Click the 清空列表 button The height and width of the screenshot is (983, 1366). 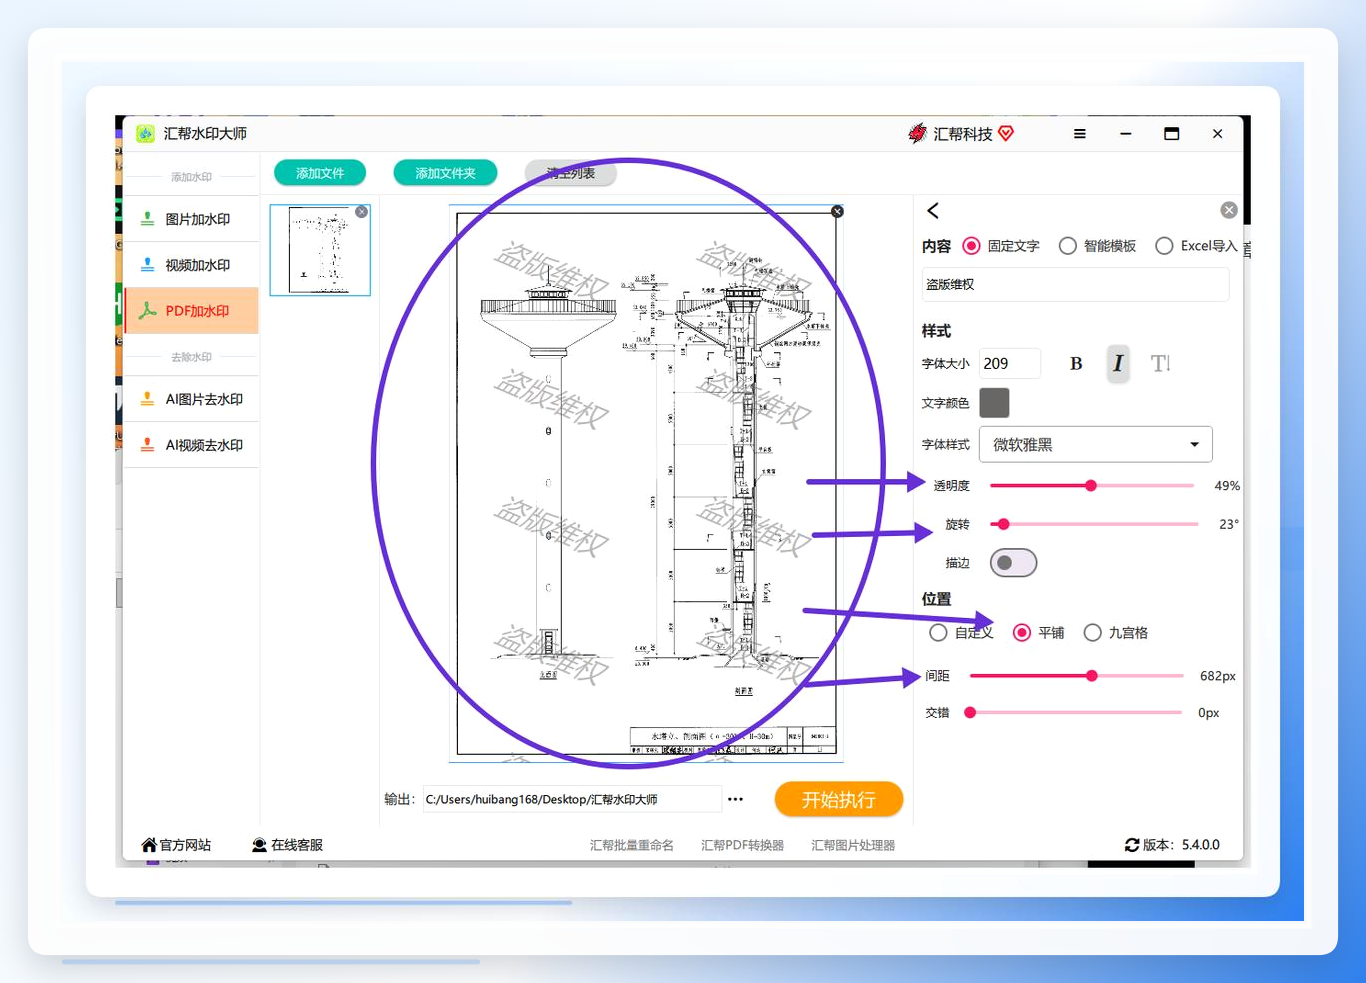point(570,173)
